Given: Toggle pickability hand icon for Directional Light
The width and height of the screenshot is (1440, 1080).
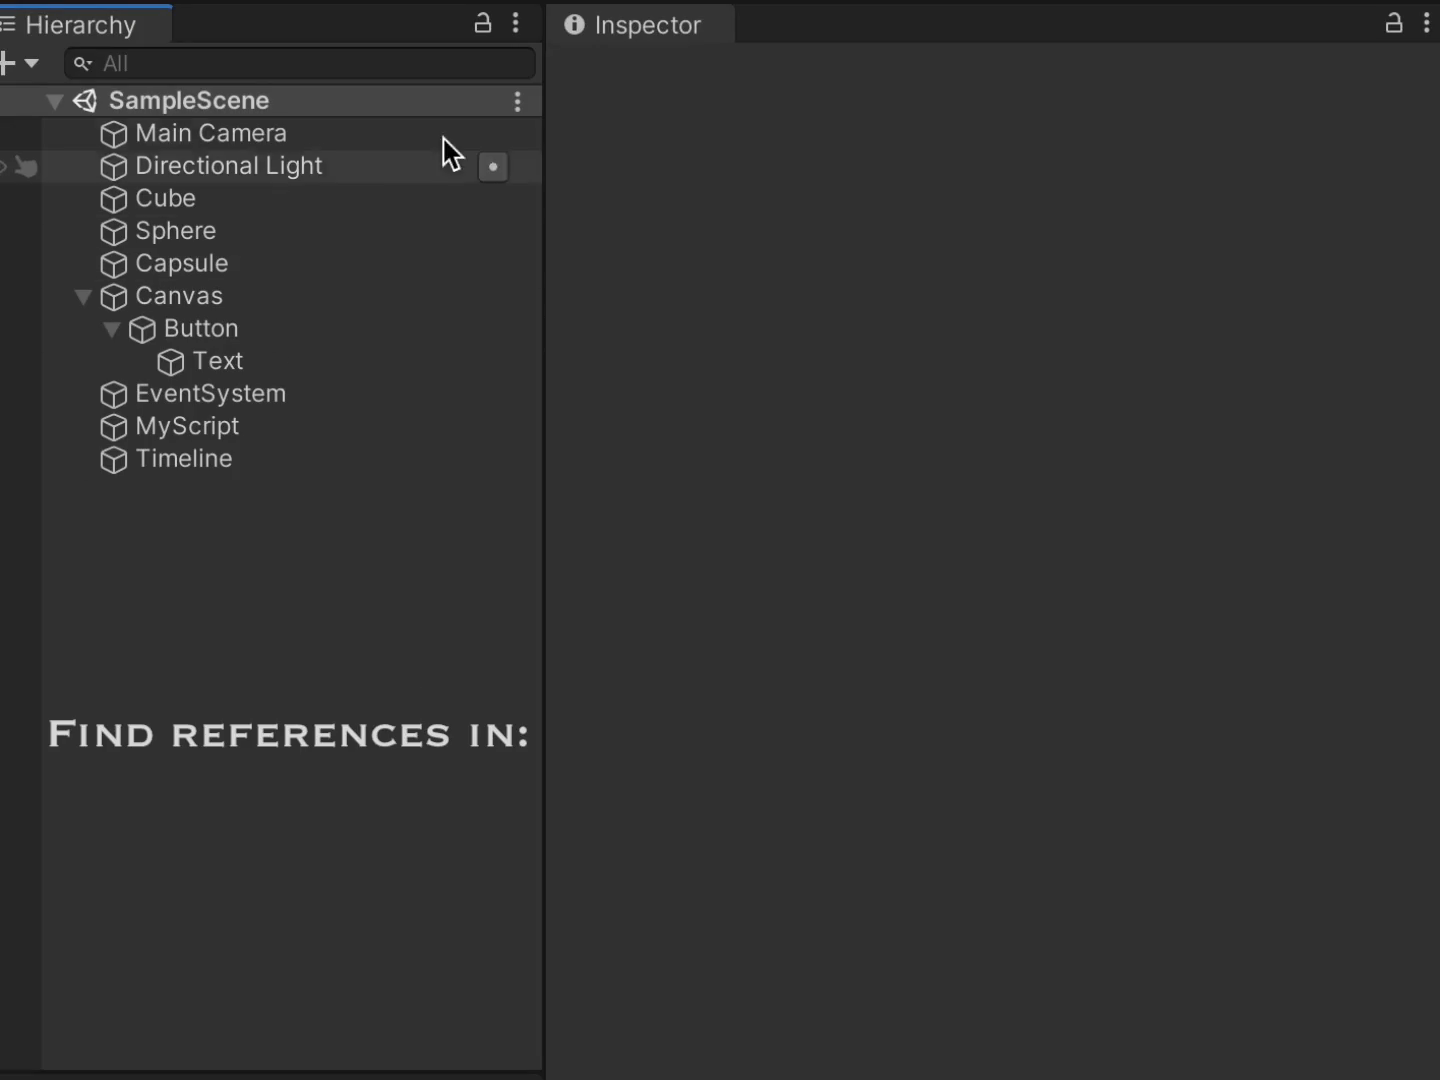Looking at the screenshot, I should tap(26, 167).
